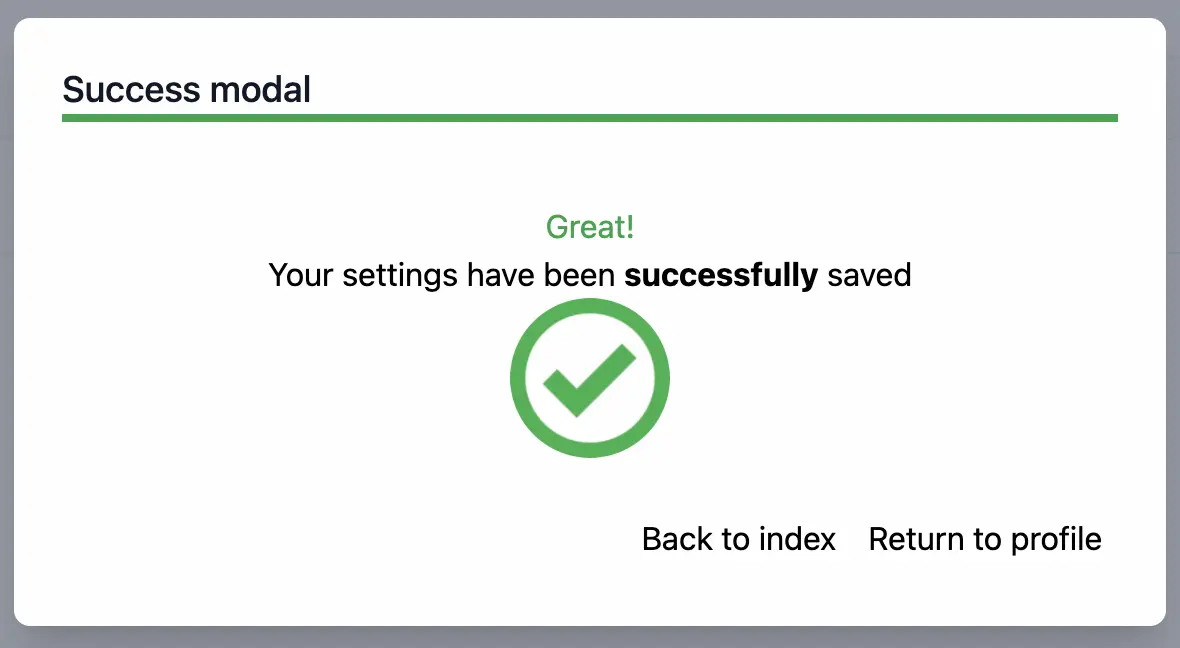This screenshot has width=1180, height=648.
Task: Click the words have been in the message
Action: [x=541, y=274]
